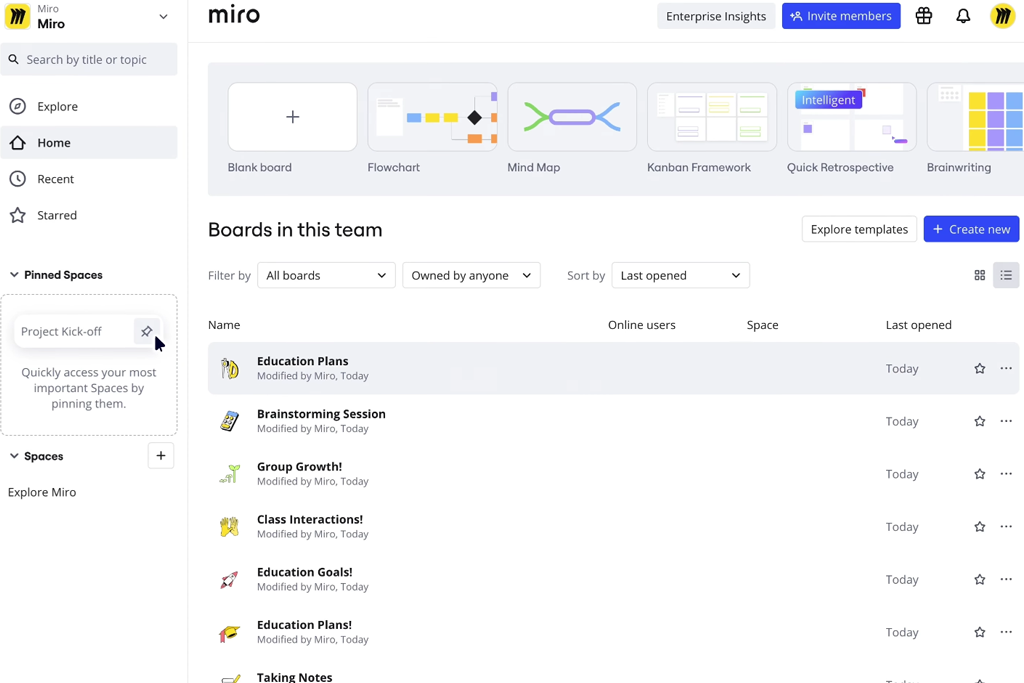Collapse the Spaces section
Screen dimensions: 1024x683
14,456
